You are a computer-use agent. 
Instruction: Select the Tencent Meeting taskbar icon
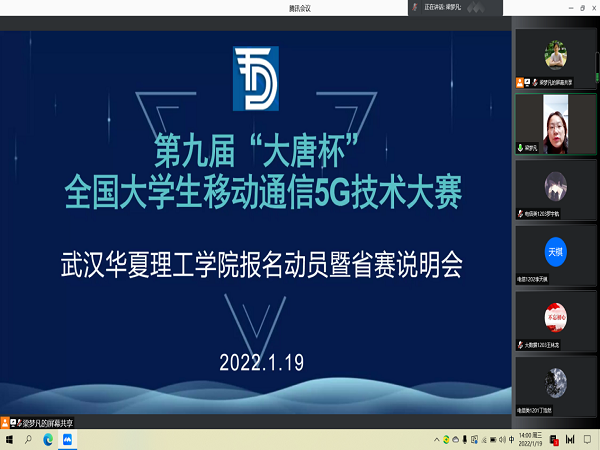[68, 440]
